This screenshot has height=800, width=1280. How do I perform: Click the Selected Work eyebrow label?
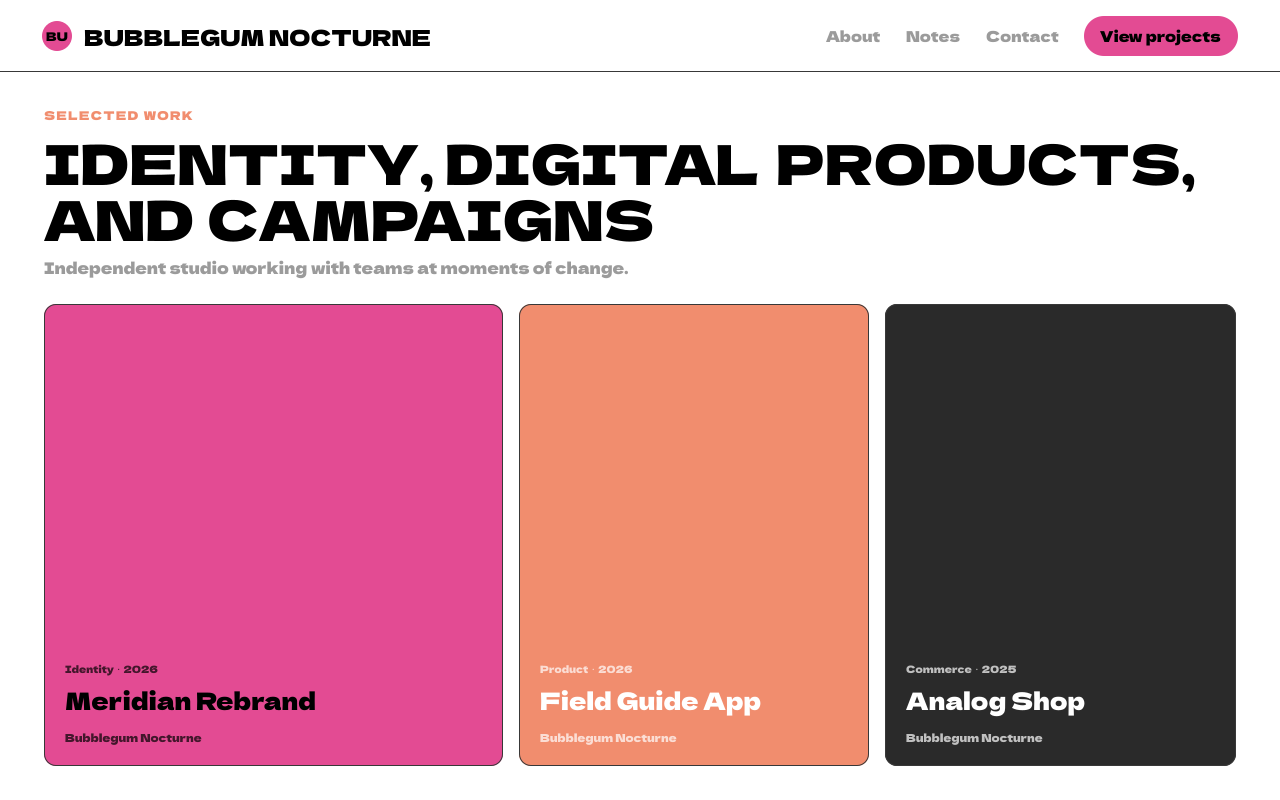(119, 116)
